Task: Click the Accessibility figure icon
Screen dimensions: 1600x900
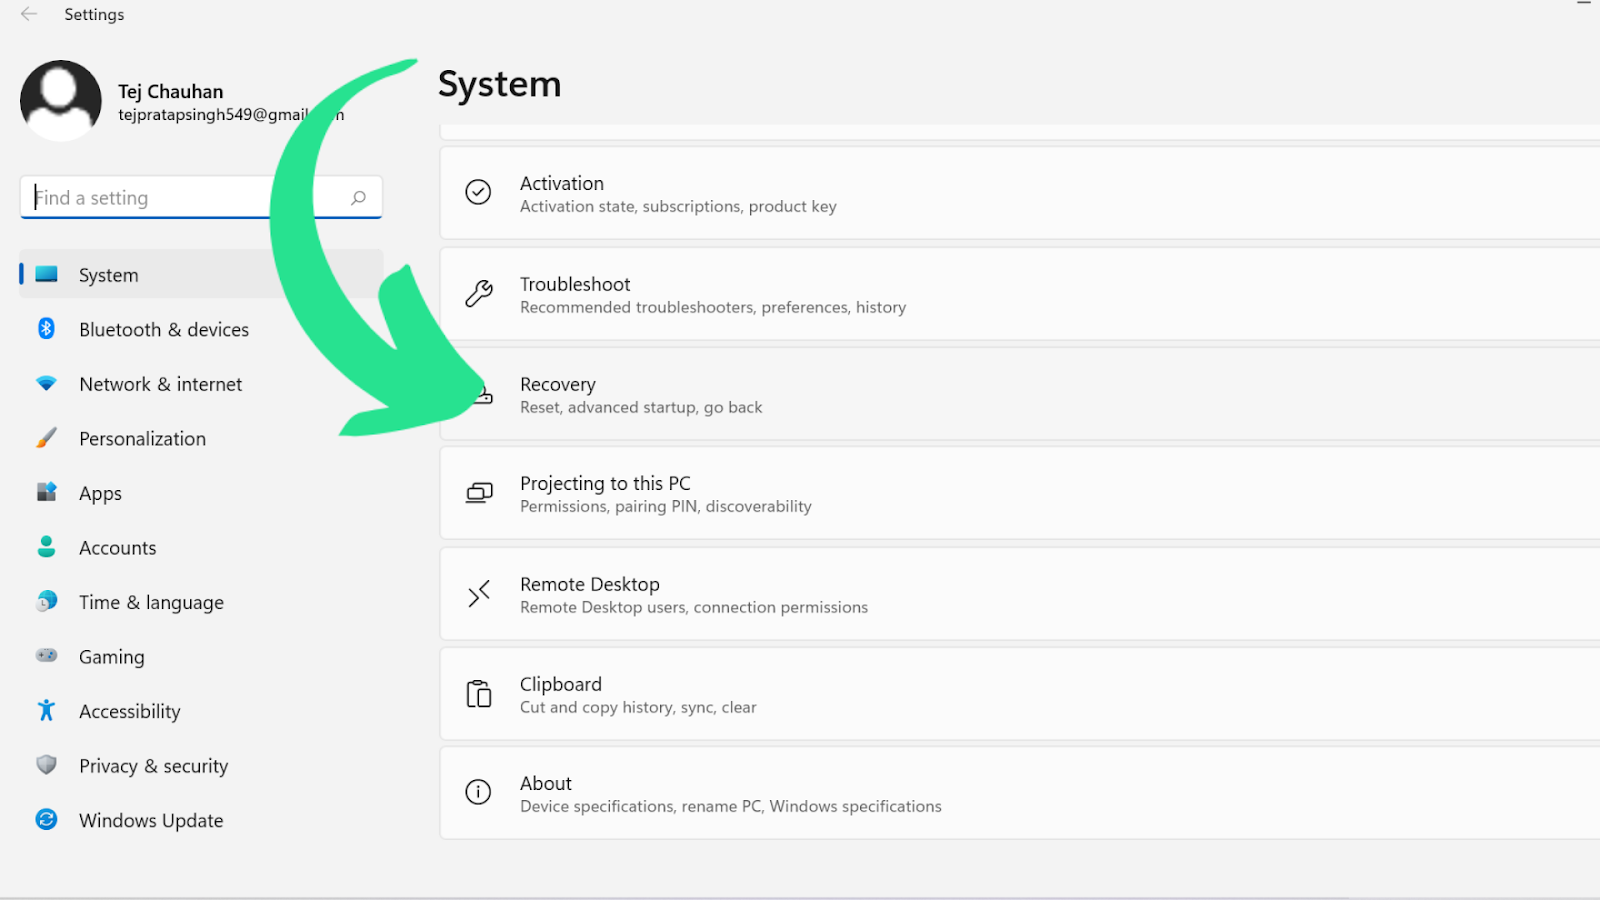Action: click(x=46, y=710)
